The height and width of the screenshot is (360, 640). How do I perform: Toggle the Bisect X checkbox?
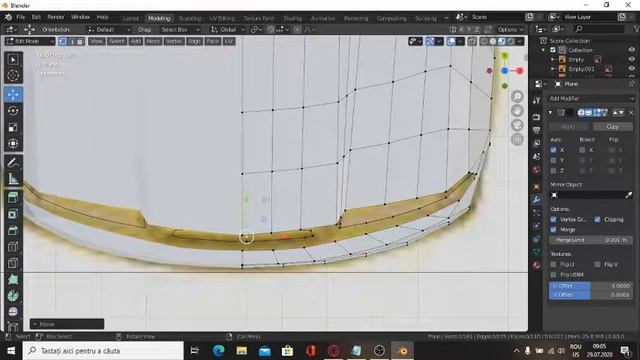[x=582, y=150]
